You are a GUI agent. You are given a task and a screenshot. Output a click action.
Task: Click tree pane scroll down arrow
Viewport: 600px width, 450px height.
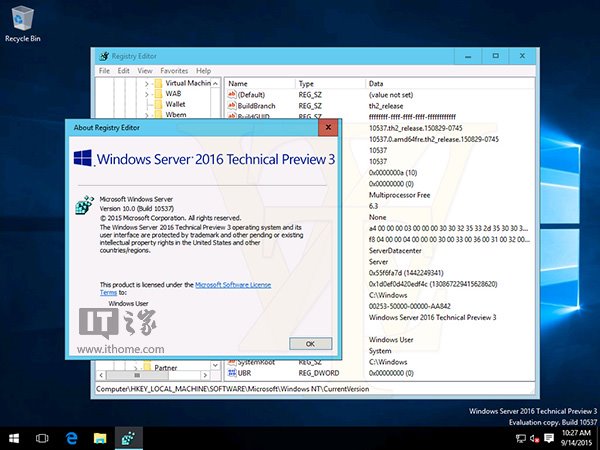215,365
